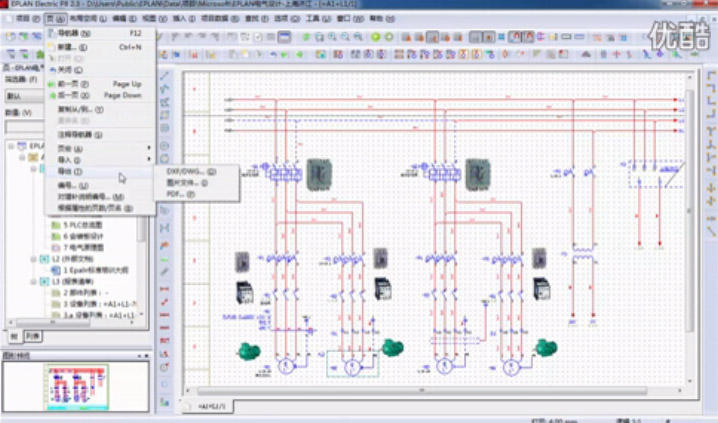Click the value (数值) input field
Image resolution: width=718 pixels, height=423 pixels.
point(24,127)
